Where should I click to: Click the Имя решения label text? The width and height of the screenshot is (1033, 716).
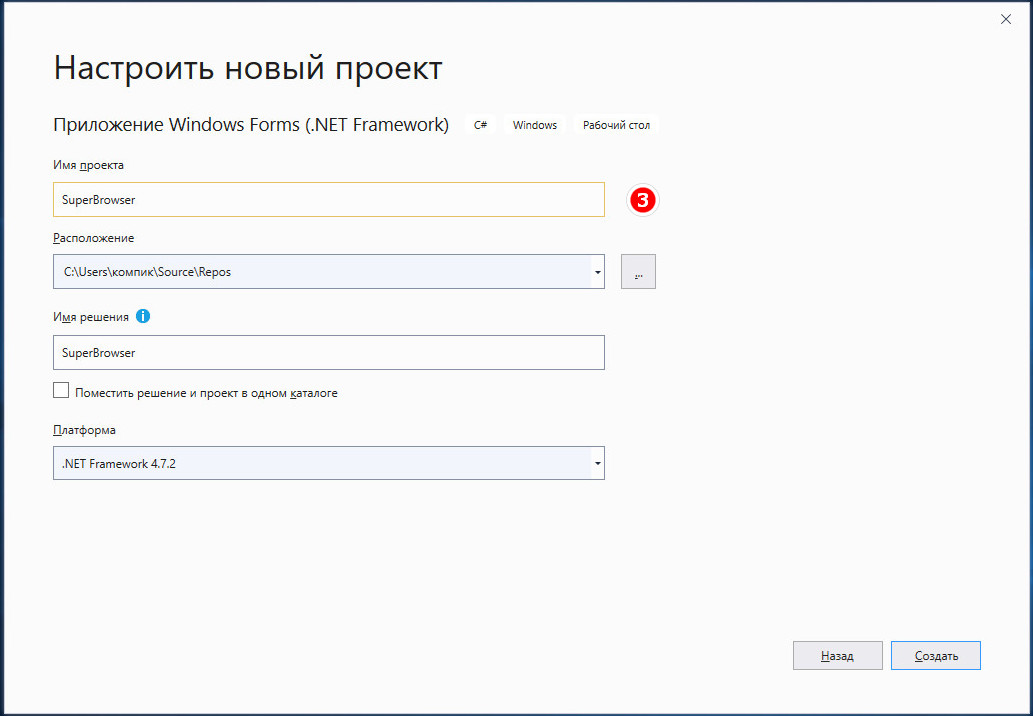(91, 317)
